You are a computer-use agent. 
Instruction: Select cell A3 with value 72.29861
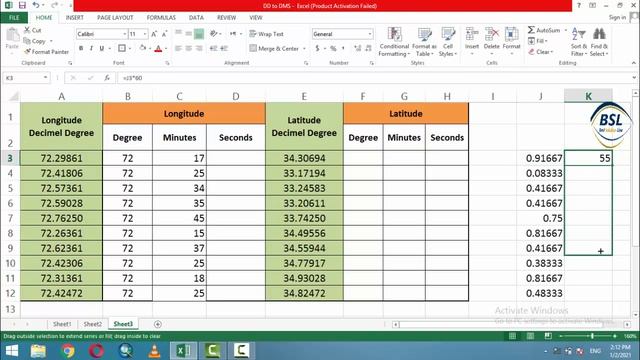[x=61, y=158]
